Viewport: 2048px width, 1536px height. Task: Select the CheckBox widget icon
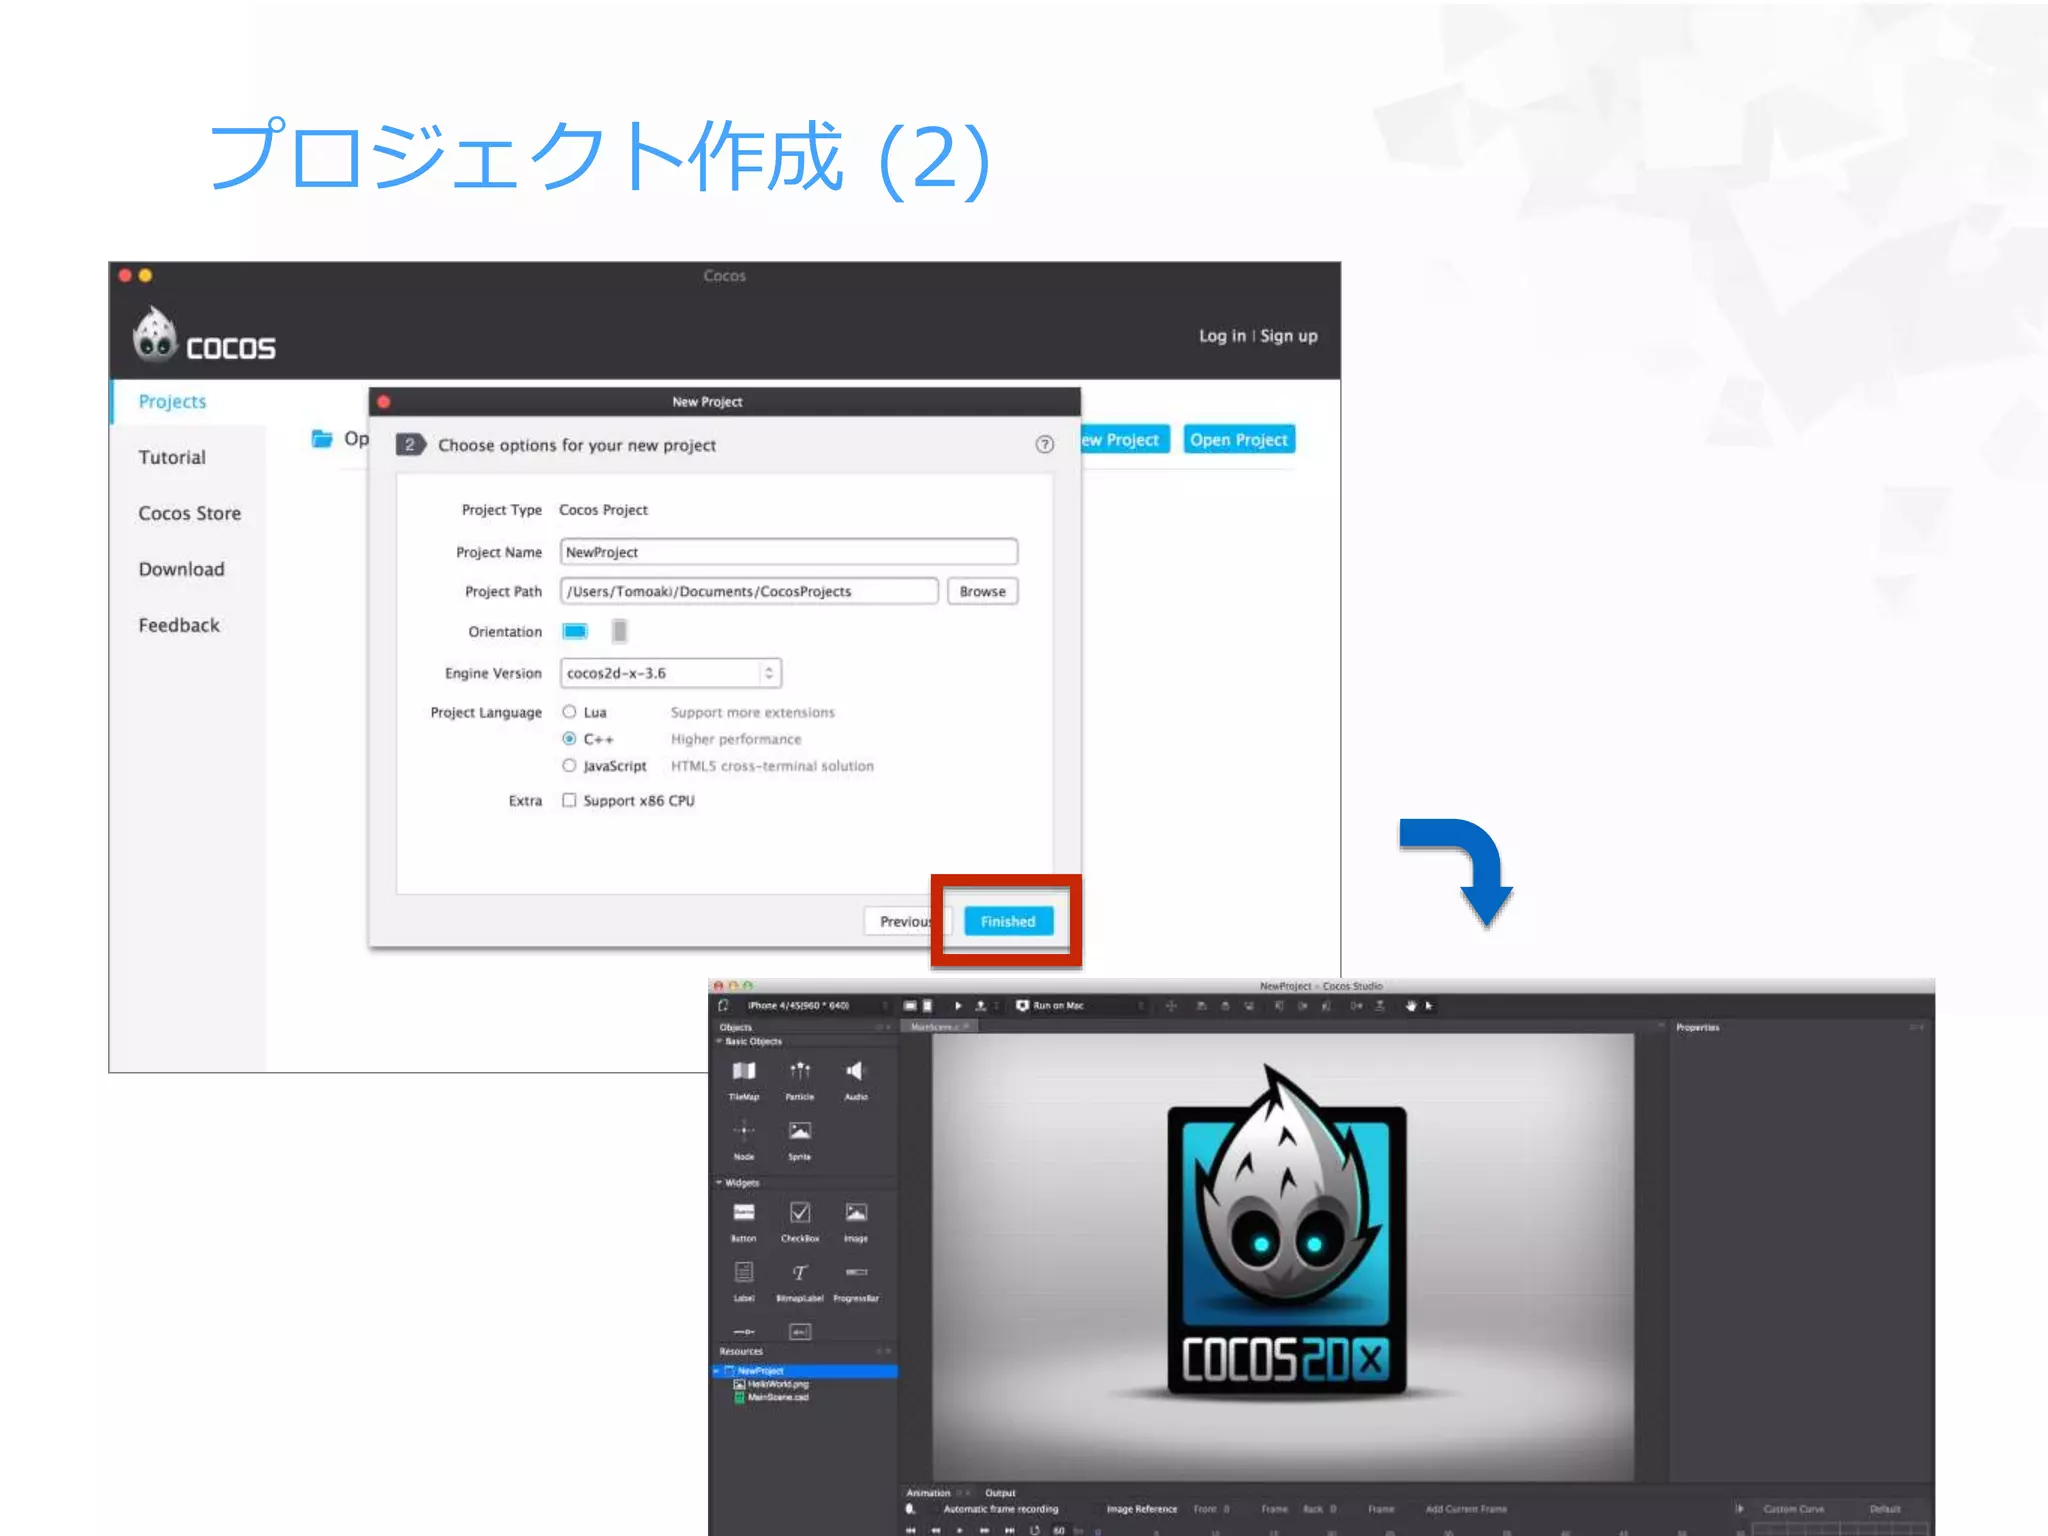pyautogui.click(x=800, y=1213)
